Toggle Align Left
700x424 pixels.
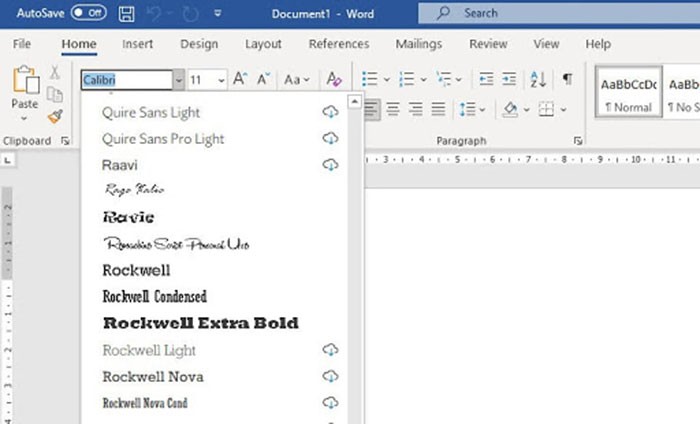click(371, 108)
